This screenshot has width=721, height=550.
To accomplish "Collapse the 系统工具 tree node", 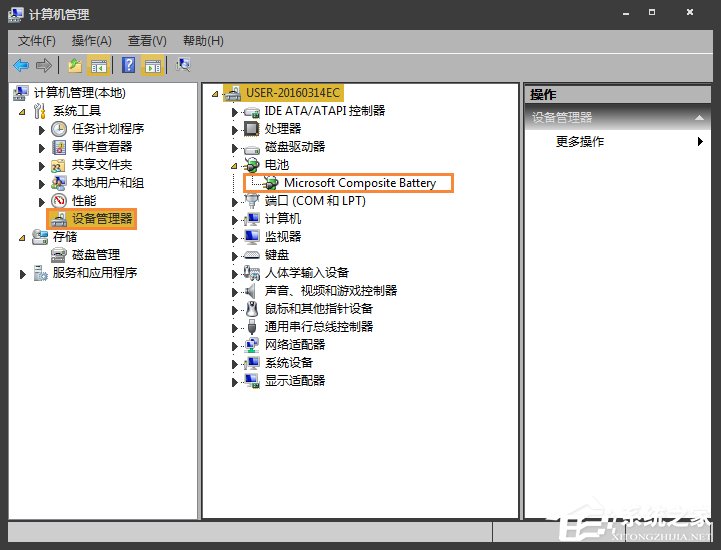I will [22, 112].
